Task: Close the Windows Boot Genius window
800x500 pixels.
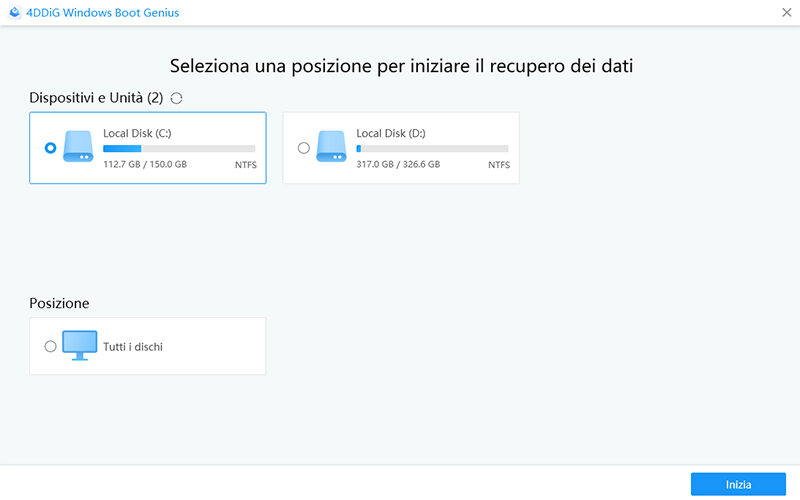Action: point(786,13)
